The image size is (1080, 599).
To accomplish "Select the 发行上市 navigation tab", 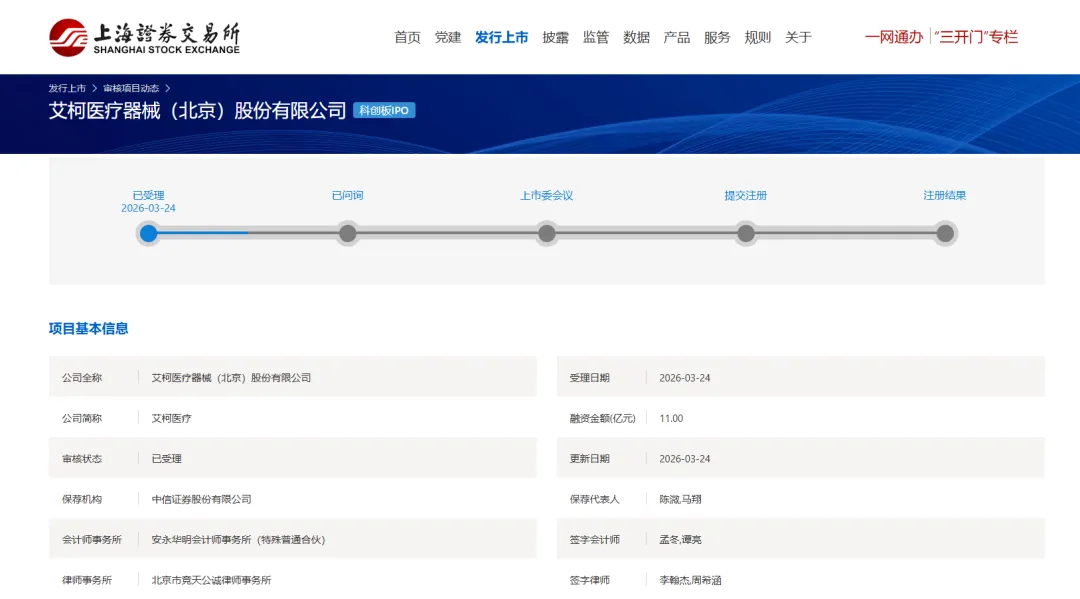I will [501, 37].
